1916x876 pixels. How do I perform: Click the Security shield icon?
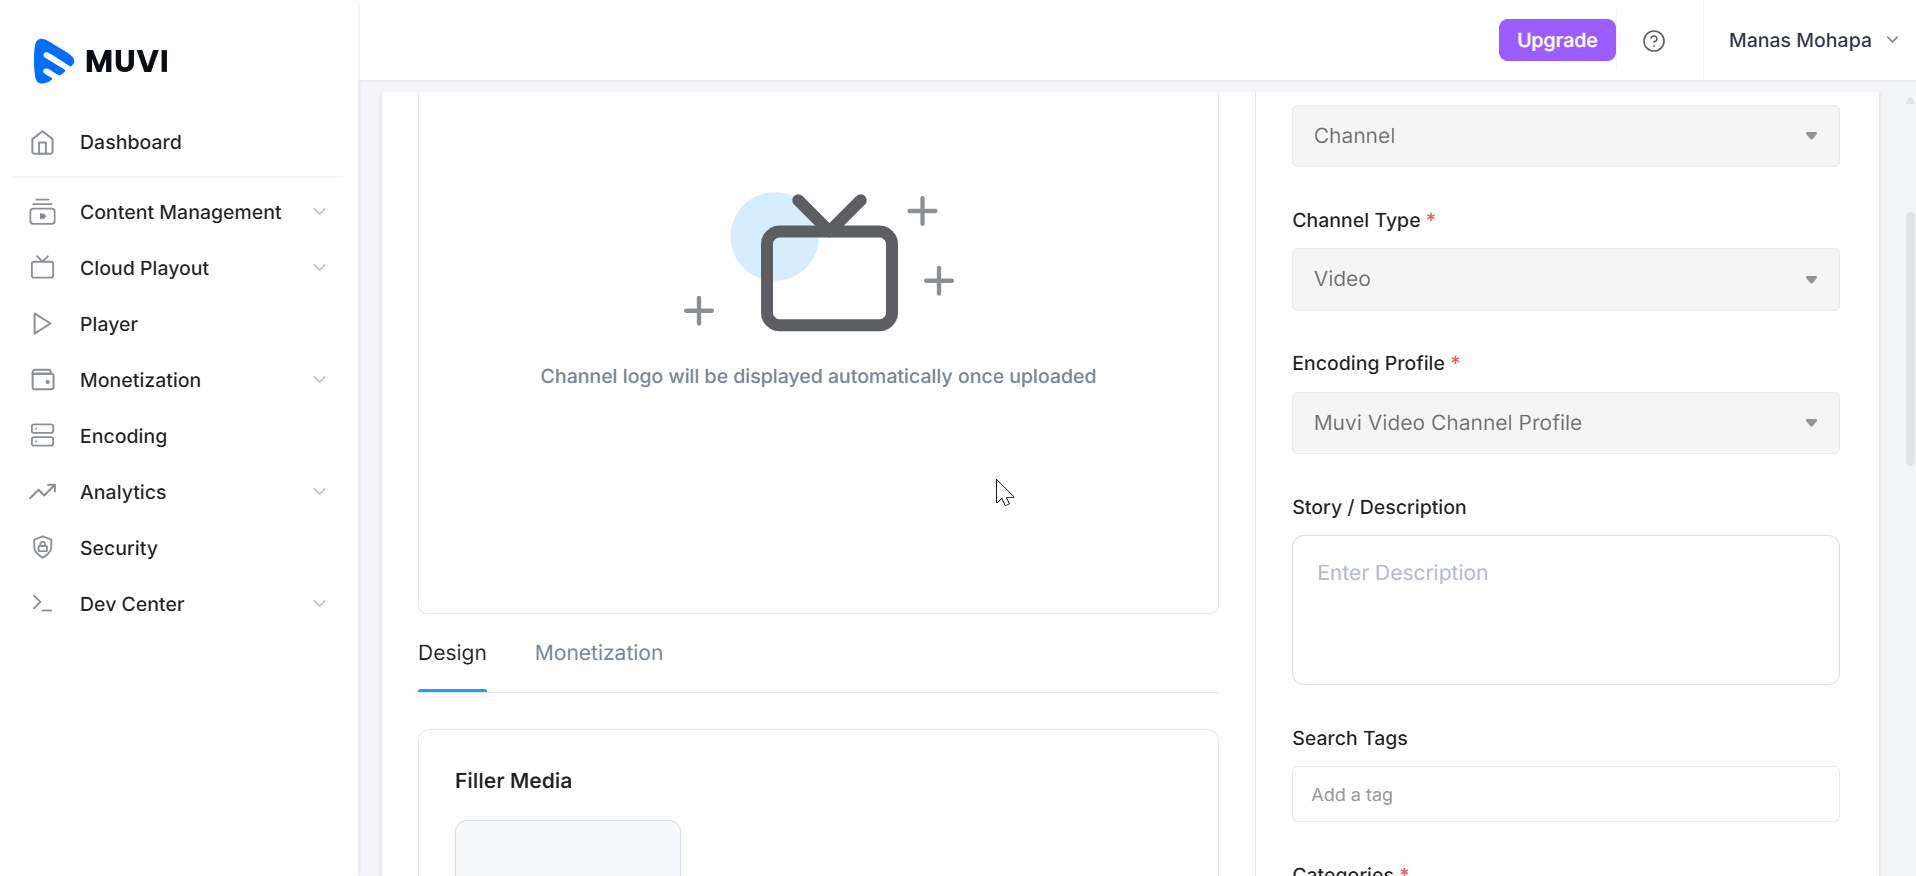click(x=42, y=548)
